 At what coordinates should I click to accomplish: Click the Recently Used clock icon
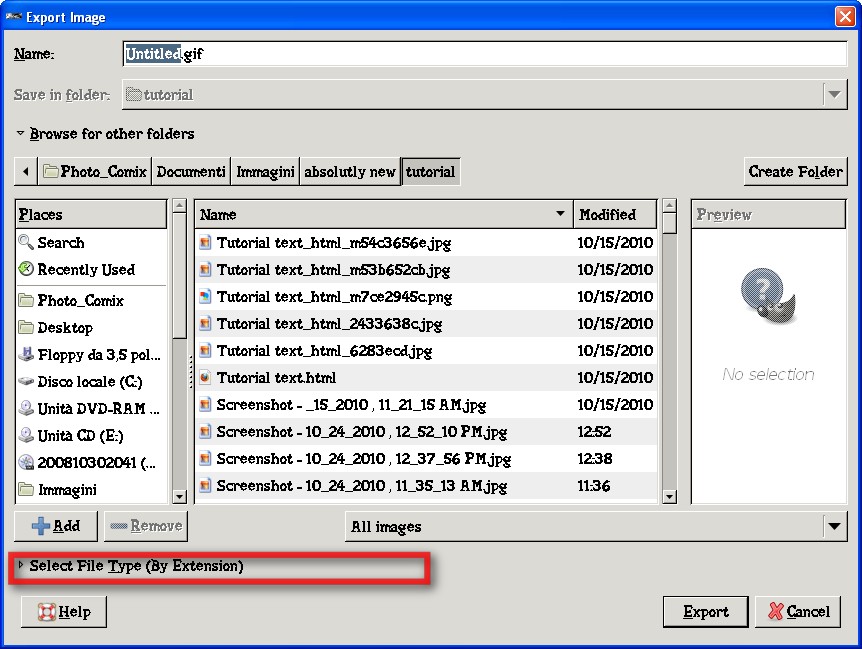coord(26,269)
